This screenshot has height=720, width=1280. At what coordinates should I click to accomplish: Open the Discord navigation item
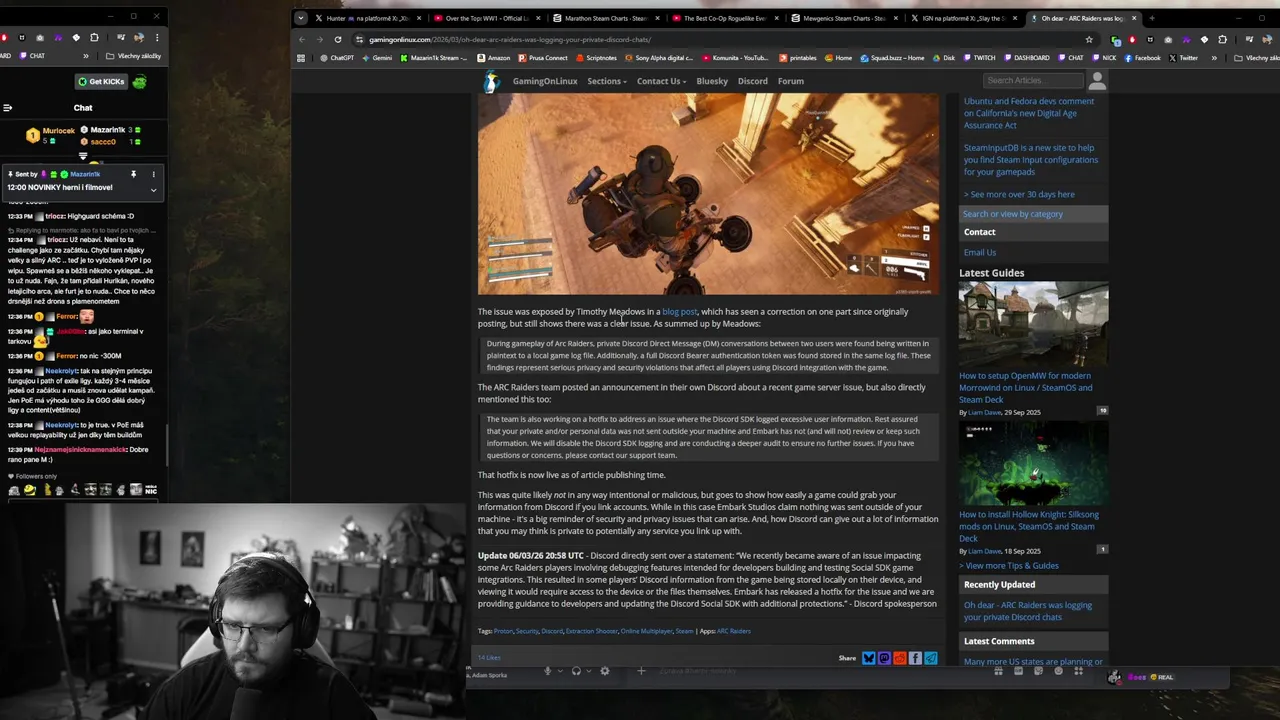point(753,81)
